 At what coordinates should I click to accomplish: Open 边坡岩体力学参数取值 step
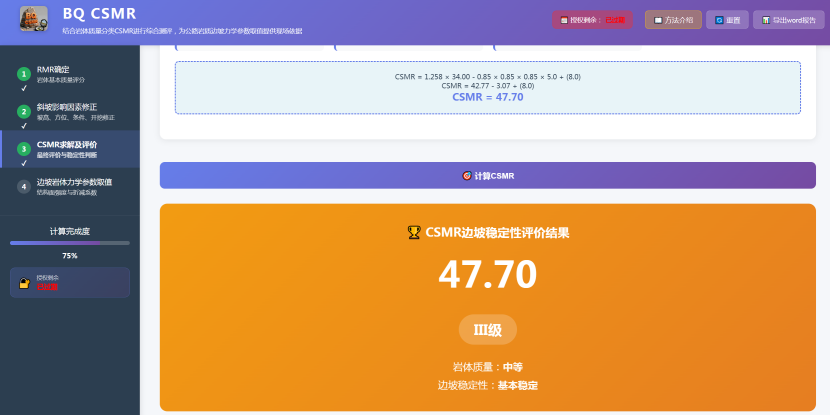70,187
